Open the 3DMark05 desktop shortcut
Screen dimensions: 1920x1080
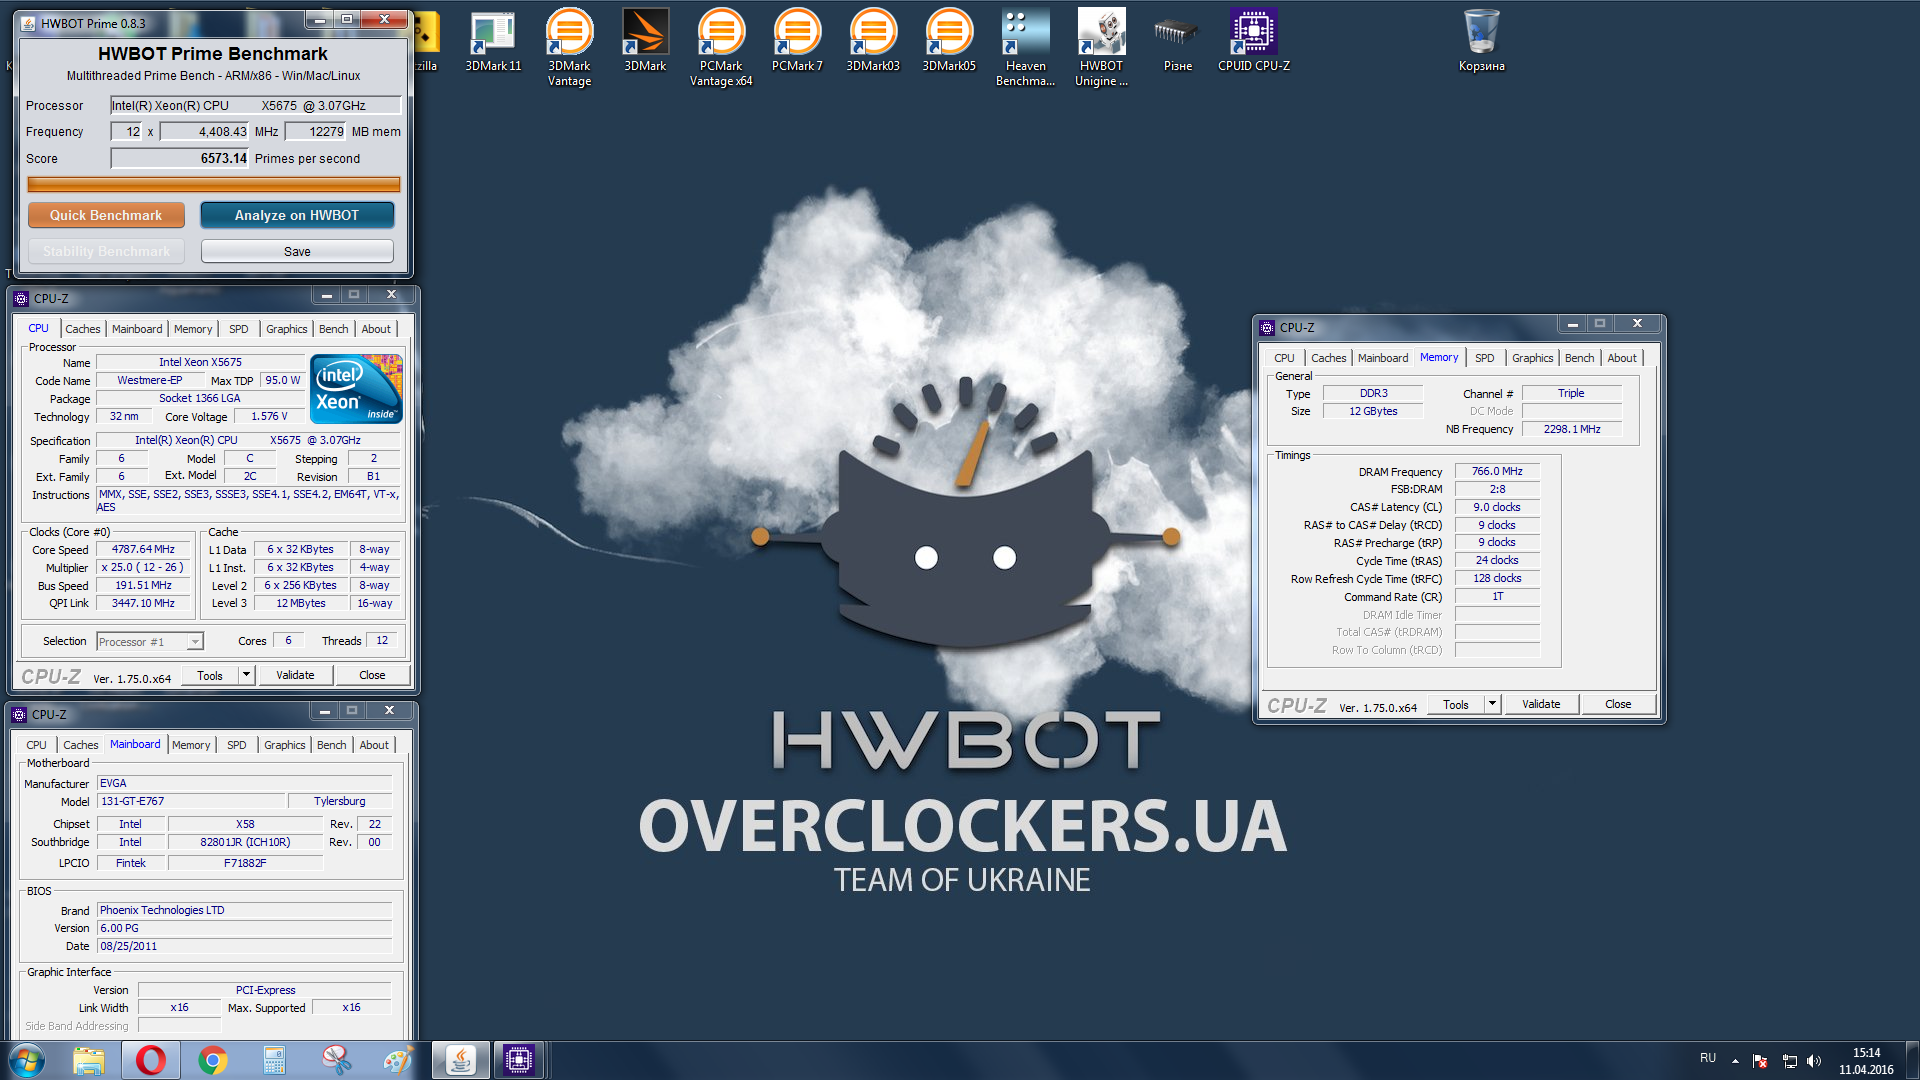949,41
